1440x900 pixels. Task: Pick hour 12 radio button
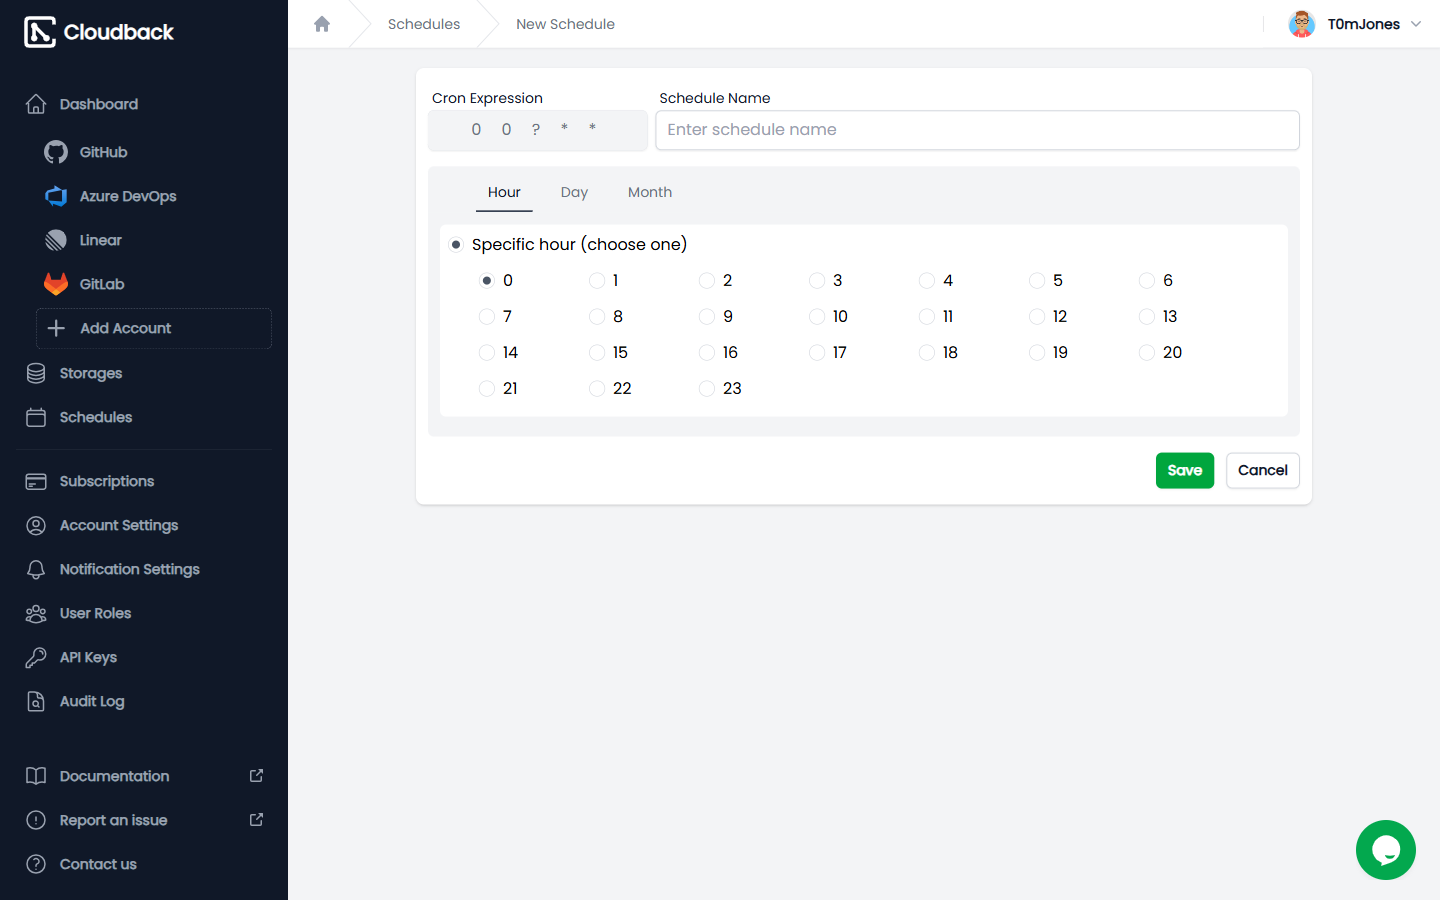click(1037, 316)
